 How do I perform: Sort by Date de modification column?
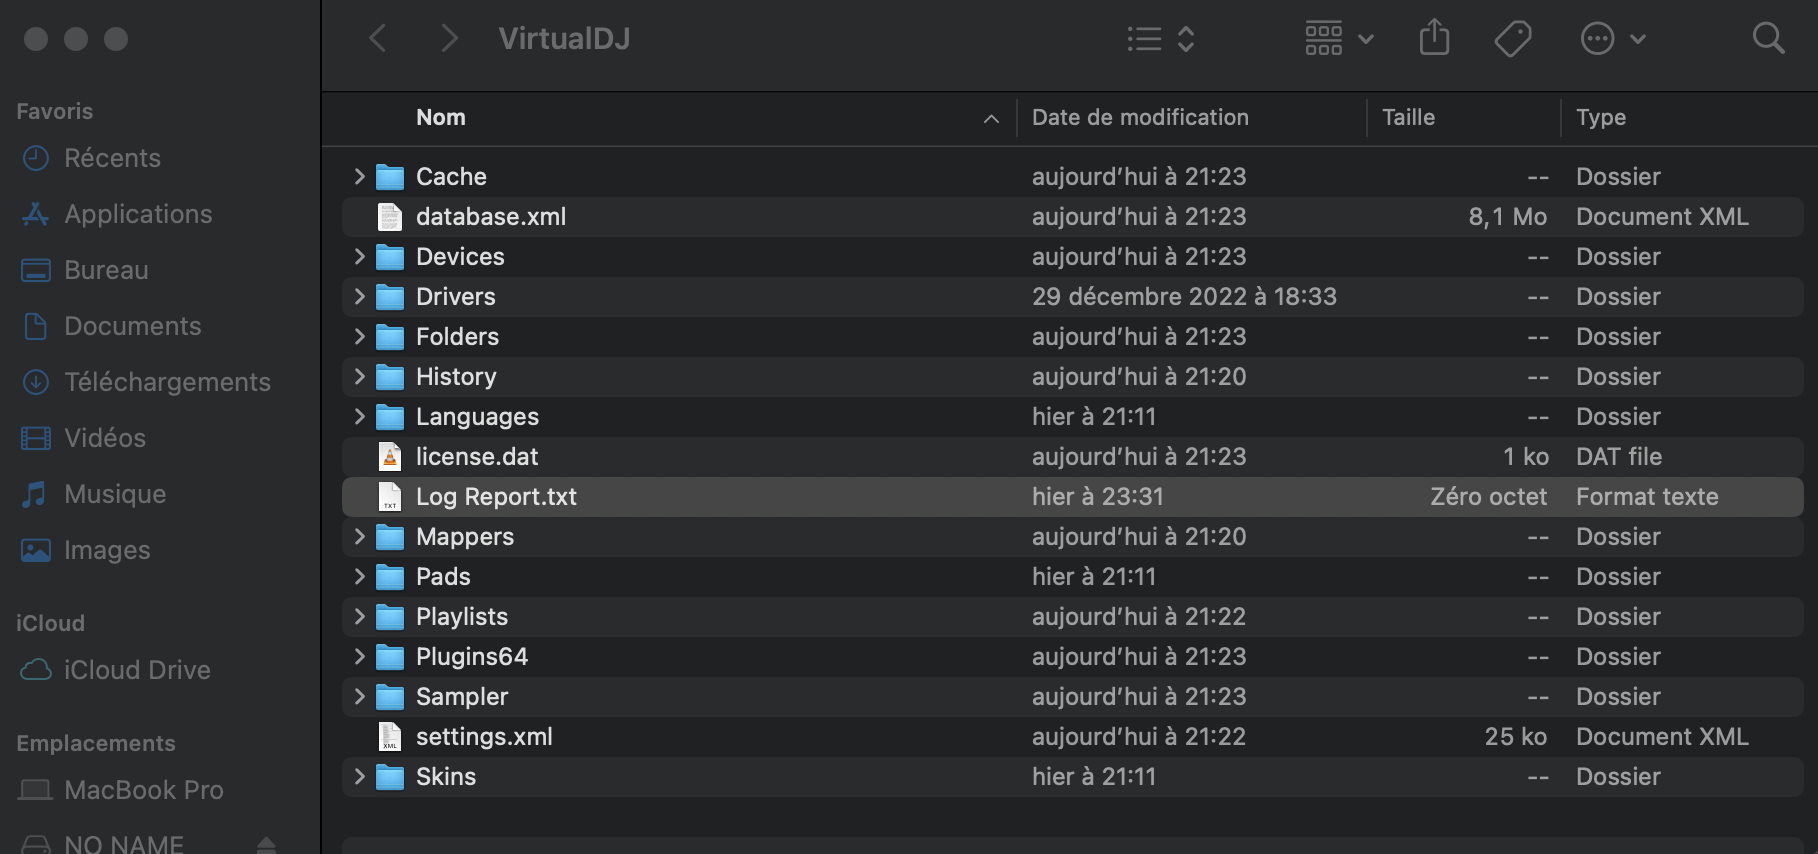[x=1140, y=117]
